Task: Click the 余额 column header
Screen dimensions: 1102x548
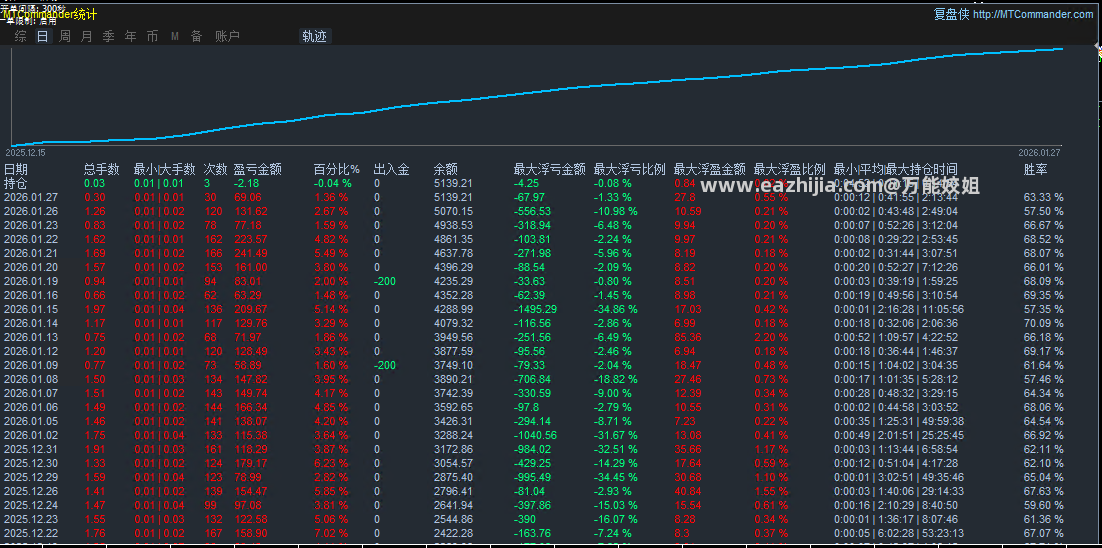Action: pyautogui.click(x=446, y=169)
